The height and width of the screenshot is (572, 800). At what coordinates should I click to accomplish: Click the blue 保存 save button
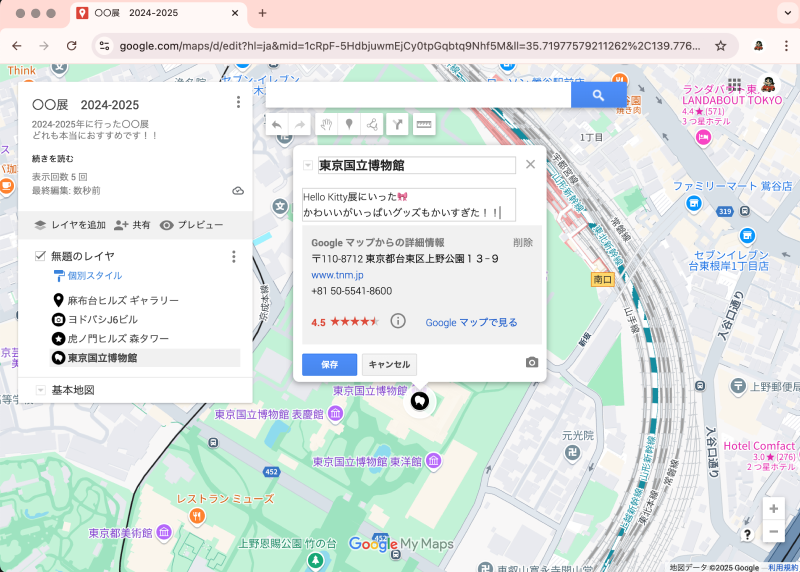tap(330, 364)
